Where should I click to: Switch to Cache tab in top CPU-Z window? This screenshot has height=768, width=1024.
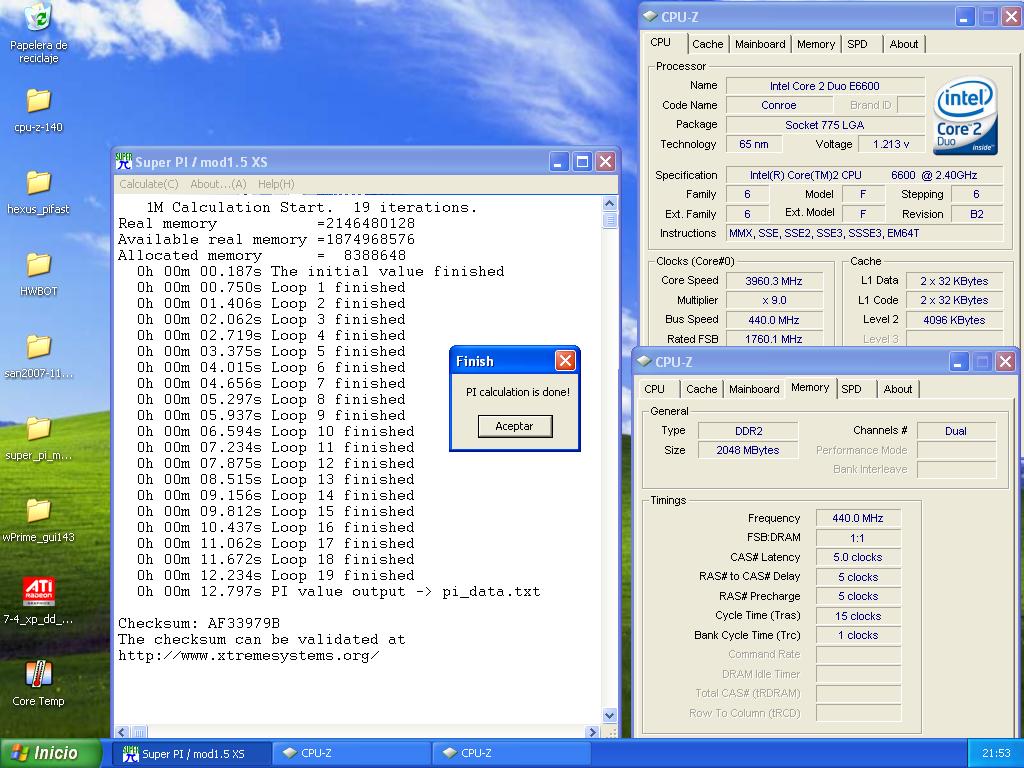(x=707, y=44)
